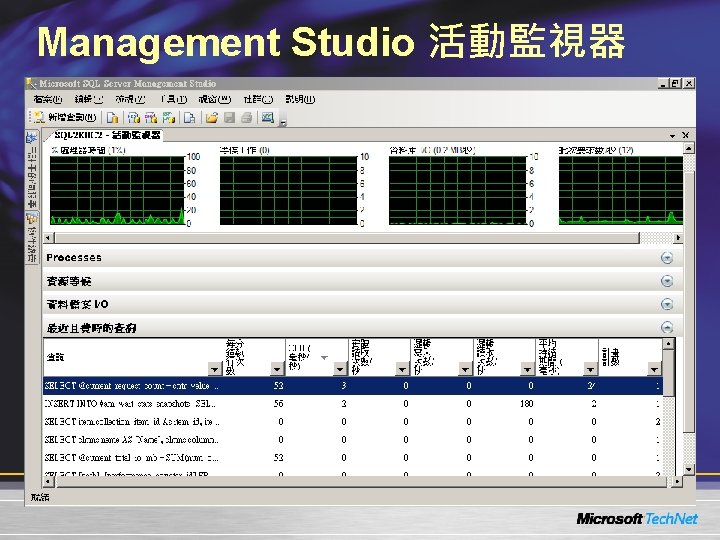This screenshot has width=720, height=540.
Task: Open the plan count column filter dropdown
Action: (654, 369)
